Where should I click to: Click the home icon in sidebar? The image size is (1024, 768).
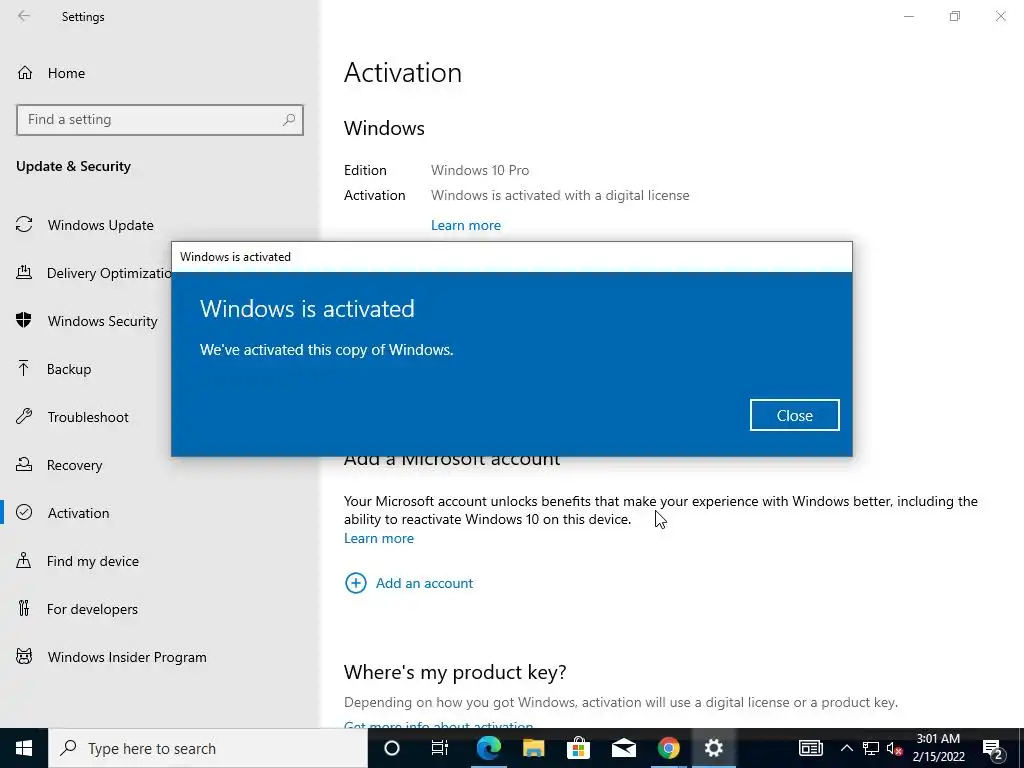click(25, 73)
